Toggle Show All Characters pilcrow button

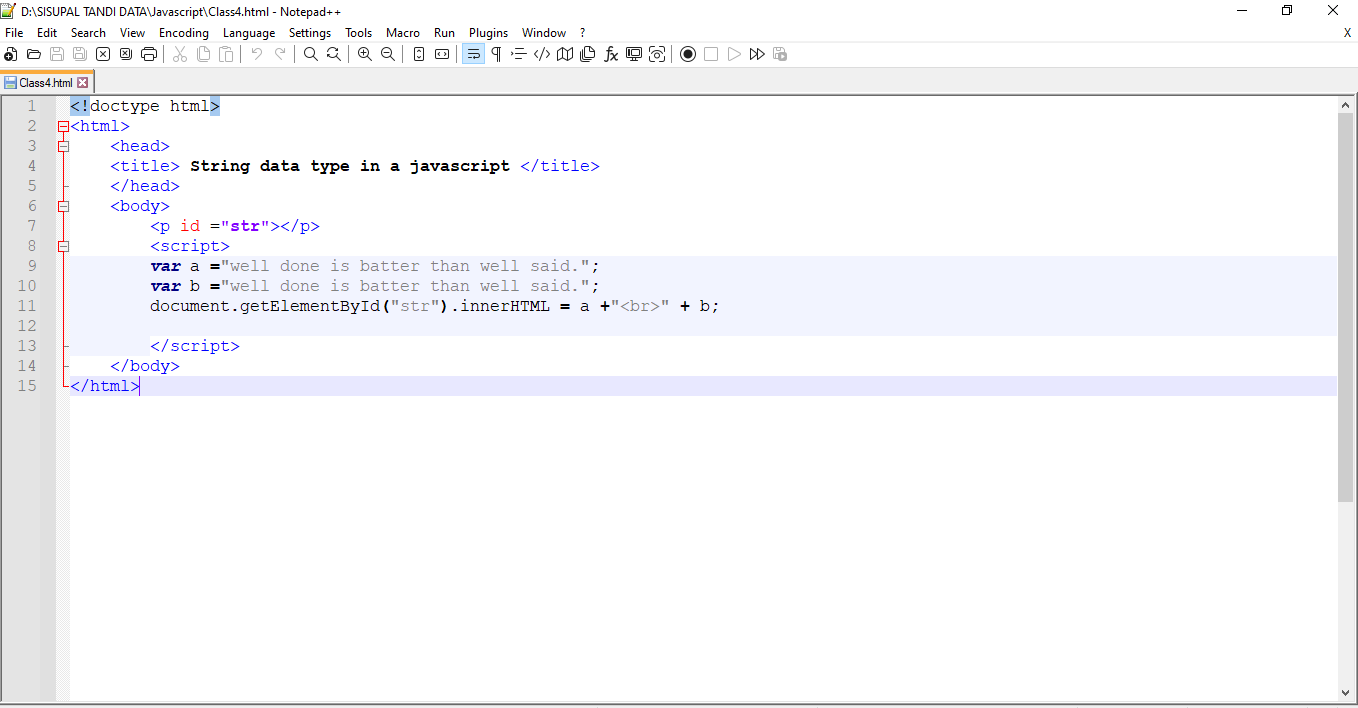[x=496, y=54]
